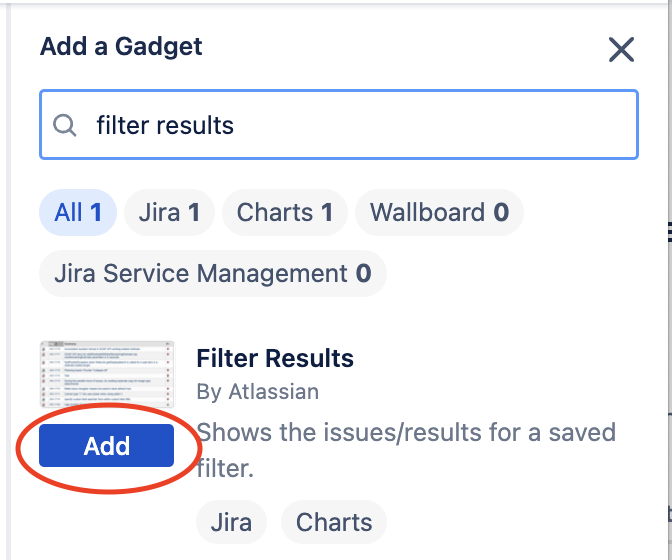Click the Filter Results gadget title

(275, 359)
